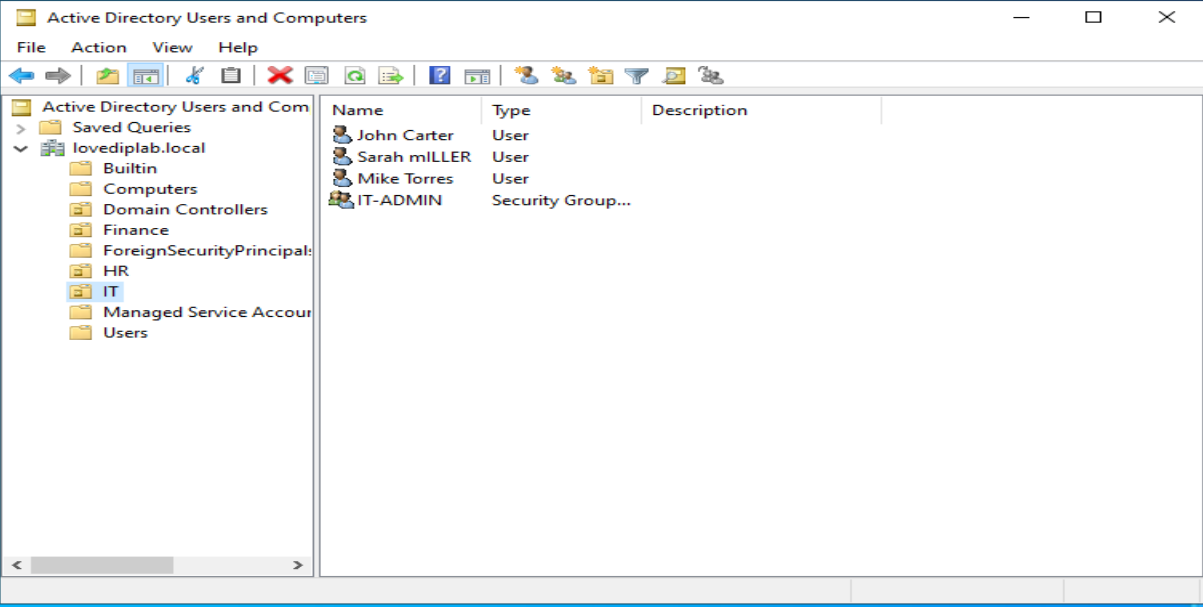Click the lovediplab.local domain icon
The image size is (1203, 607).
coord(53,148)
